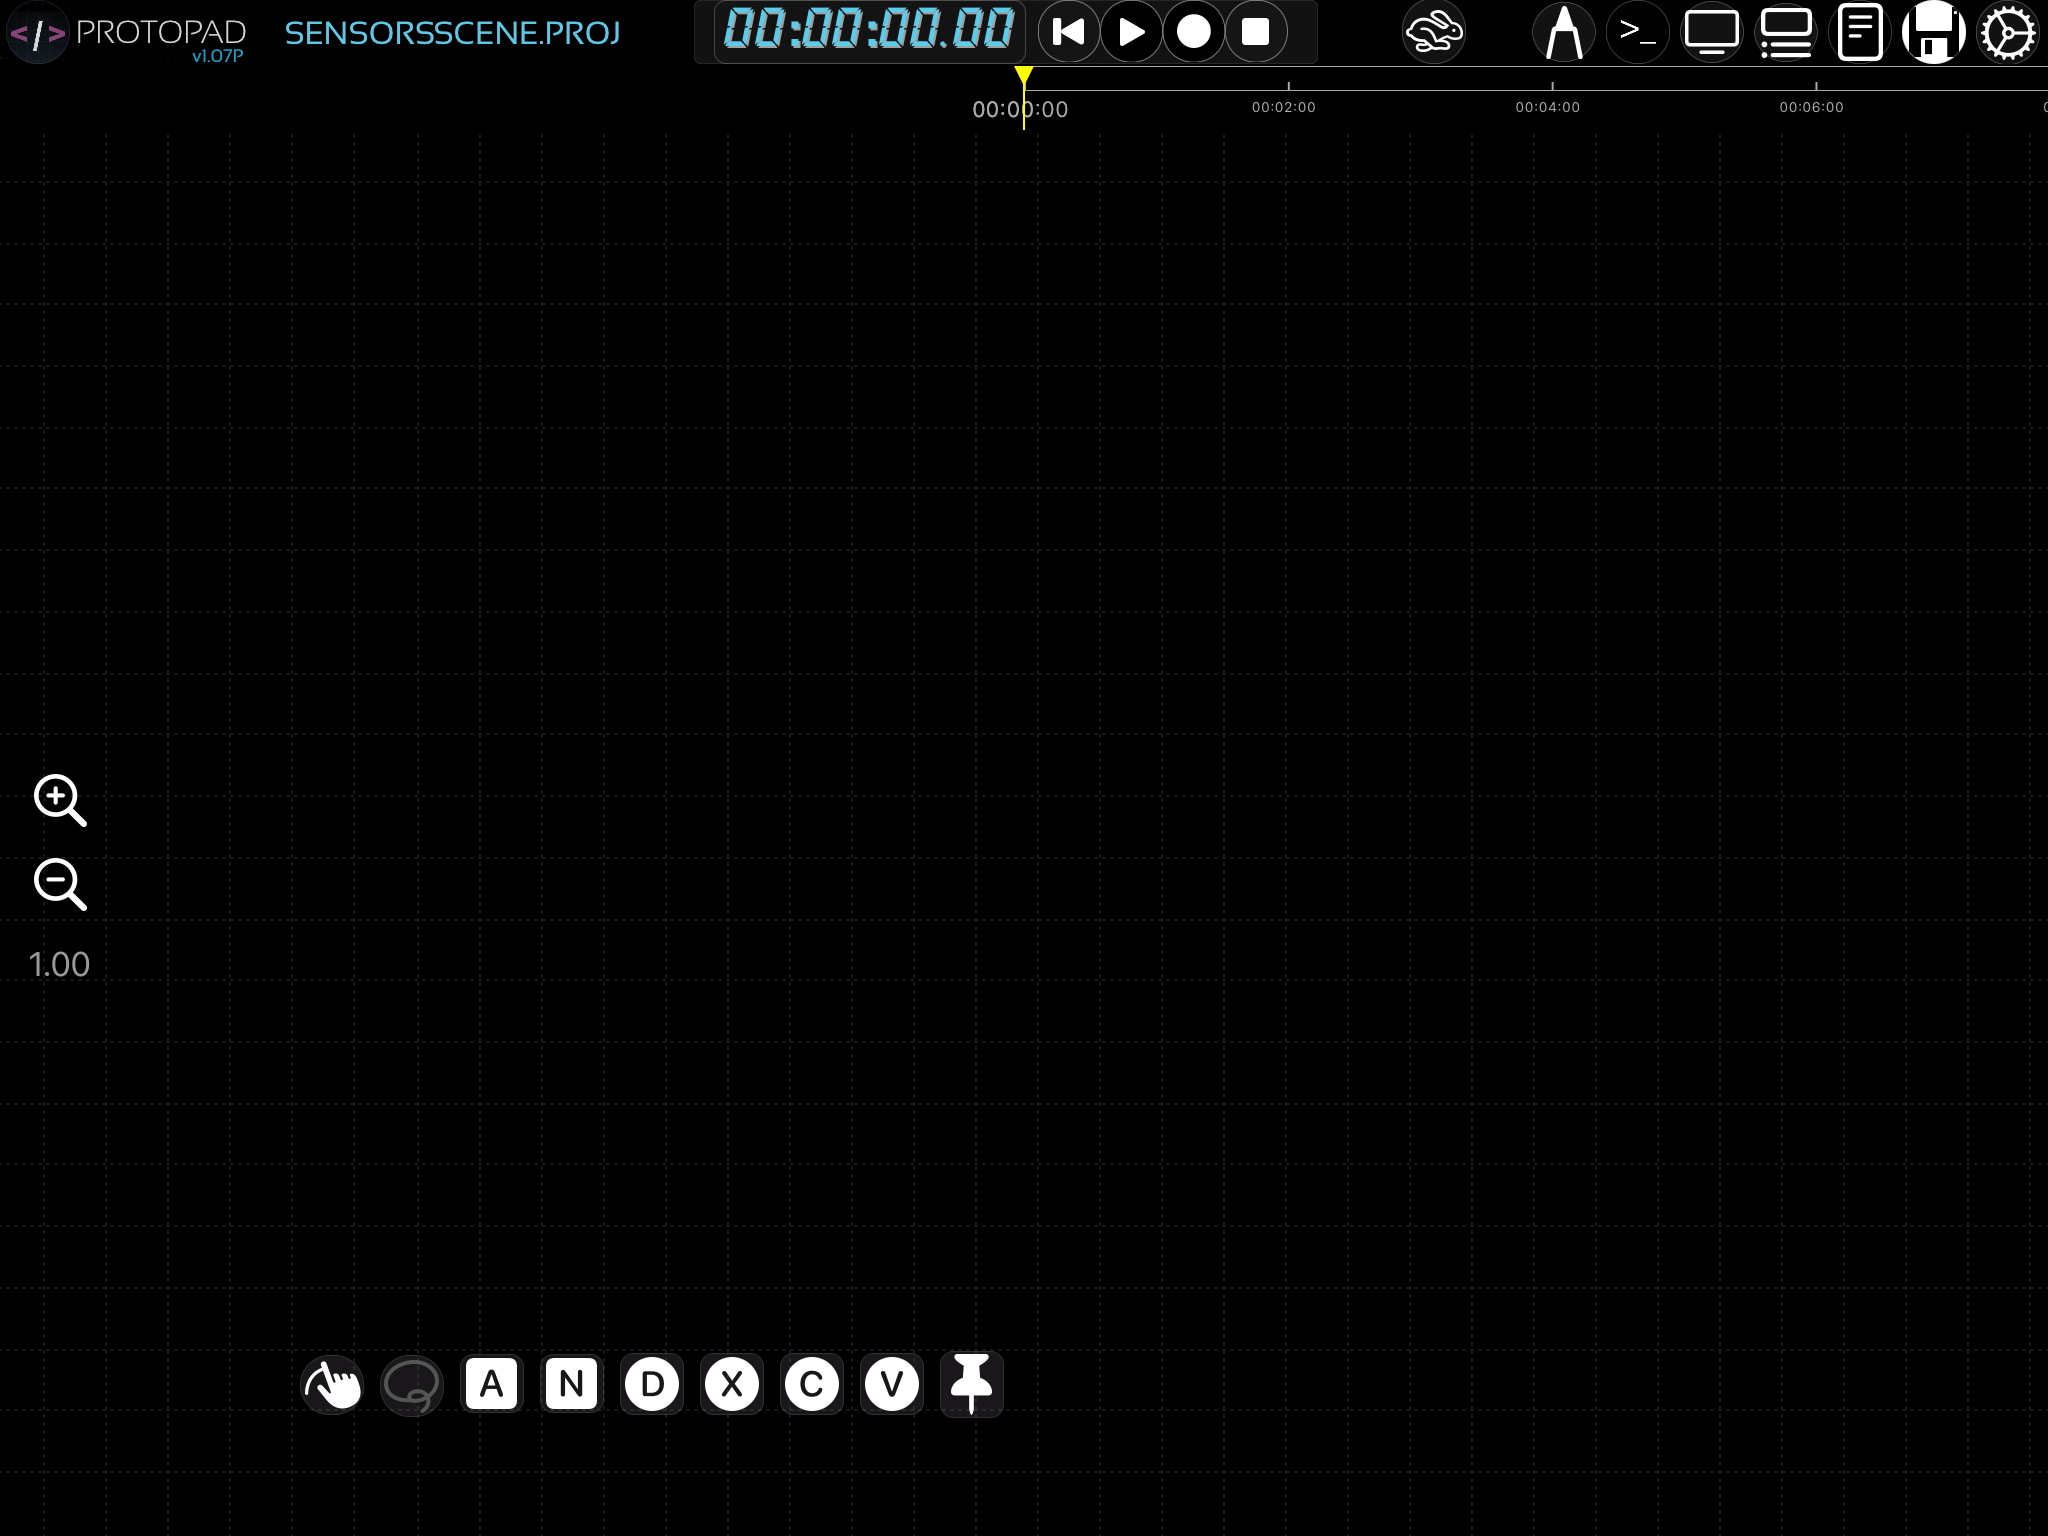Click the round D button
2048x1536 pixels.
(652, 1385)
